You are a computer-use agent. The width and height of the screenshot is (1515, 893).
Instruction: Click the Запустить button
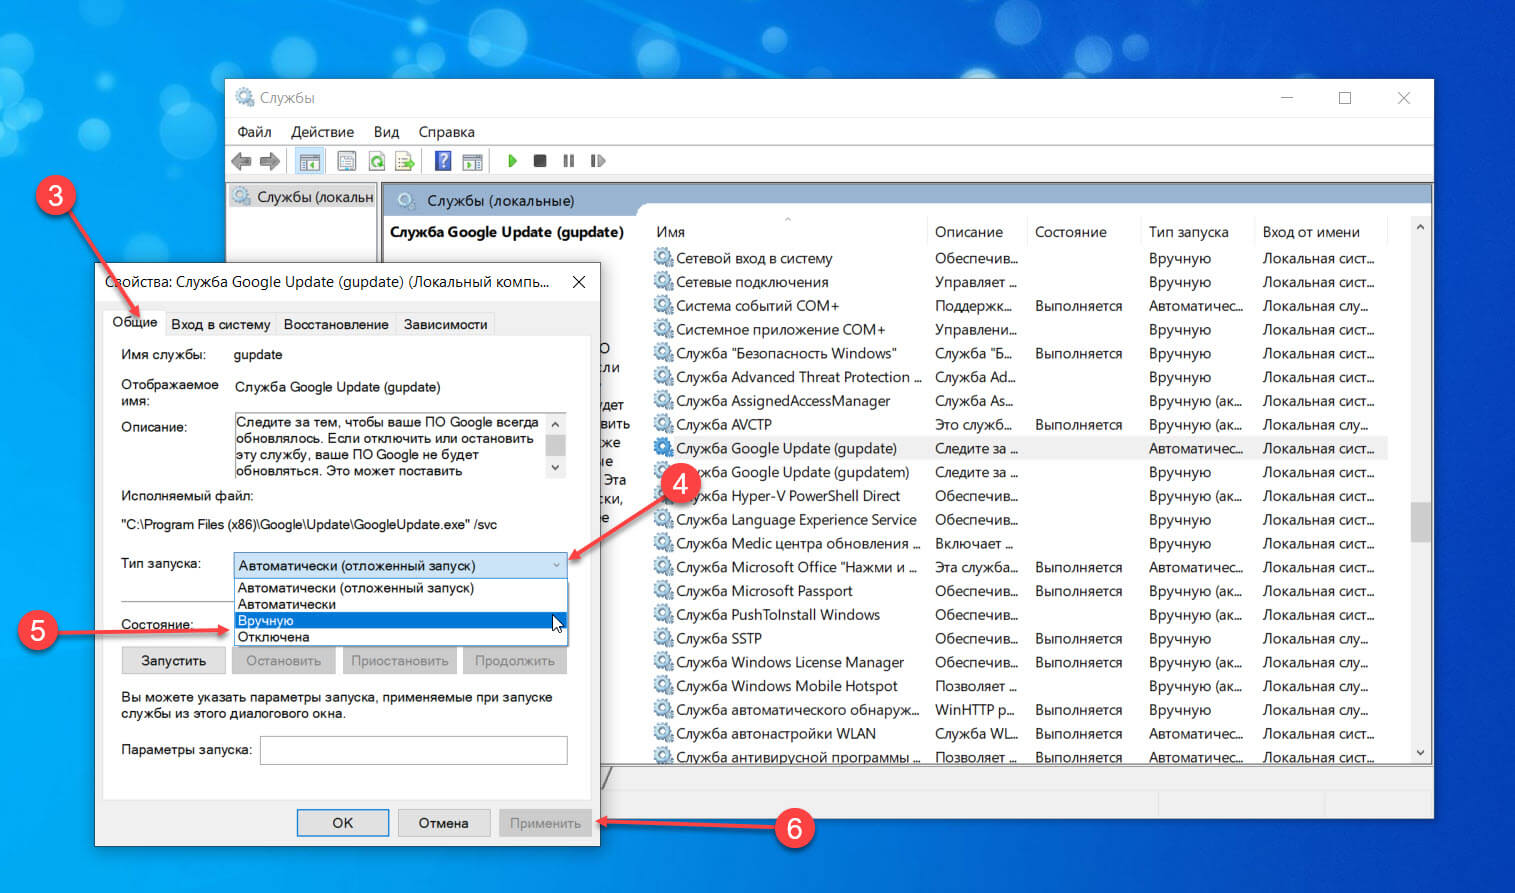point(174,661)
